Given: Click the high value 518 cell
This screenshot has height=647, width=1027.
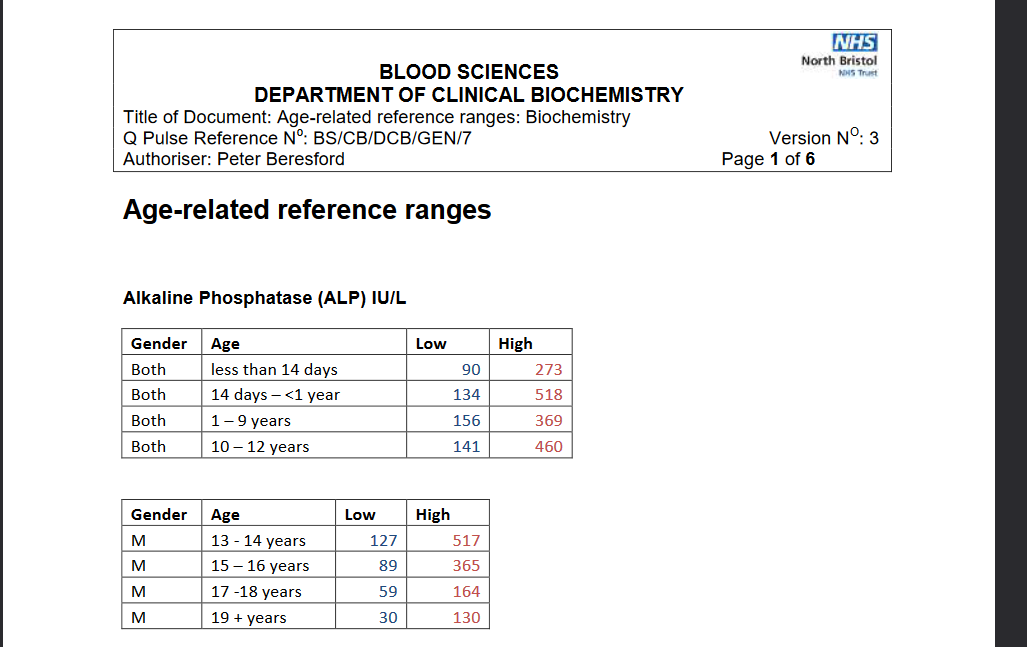Looking at the screenshot, I should pos(548,395).
